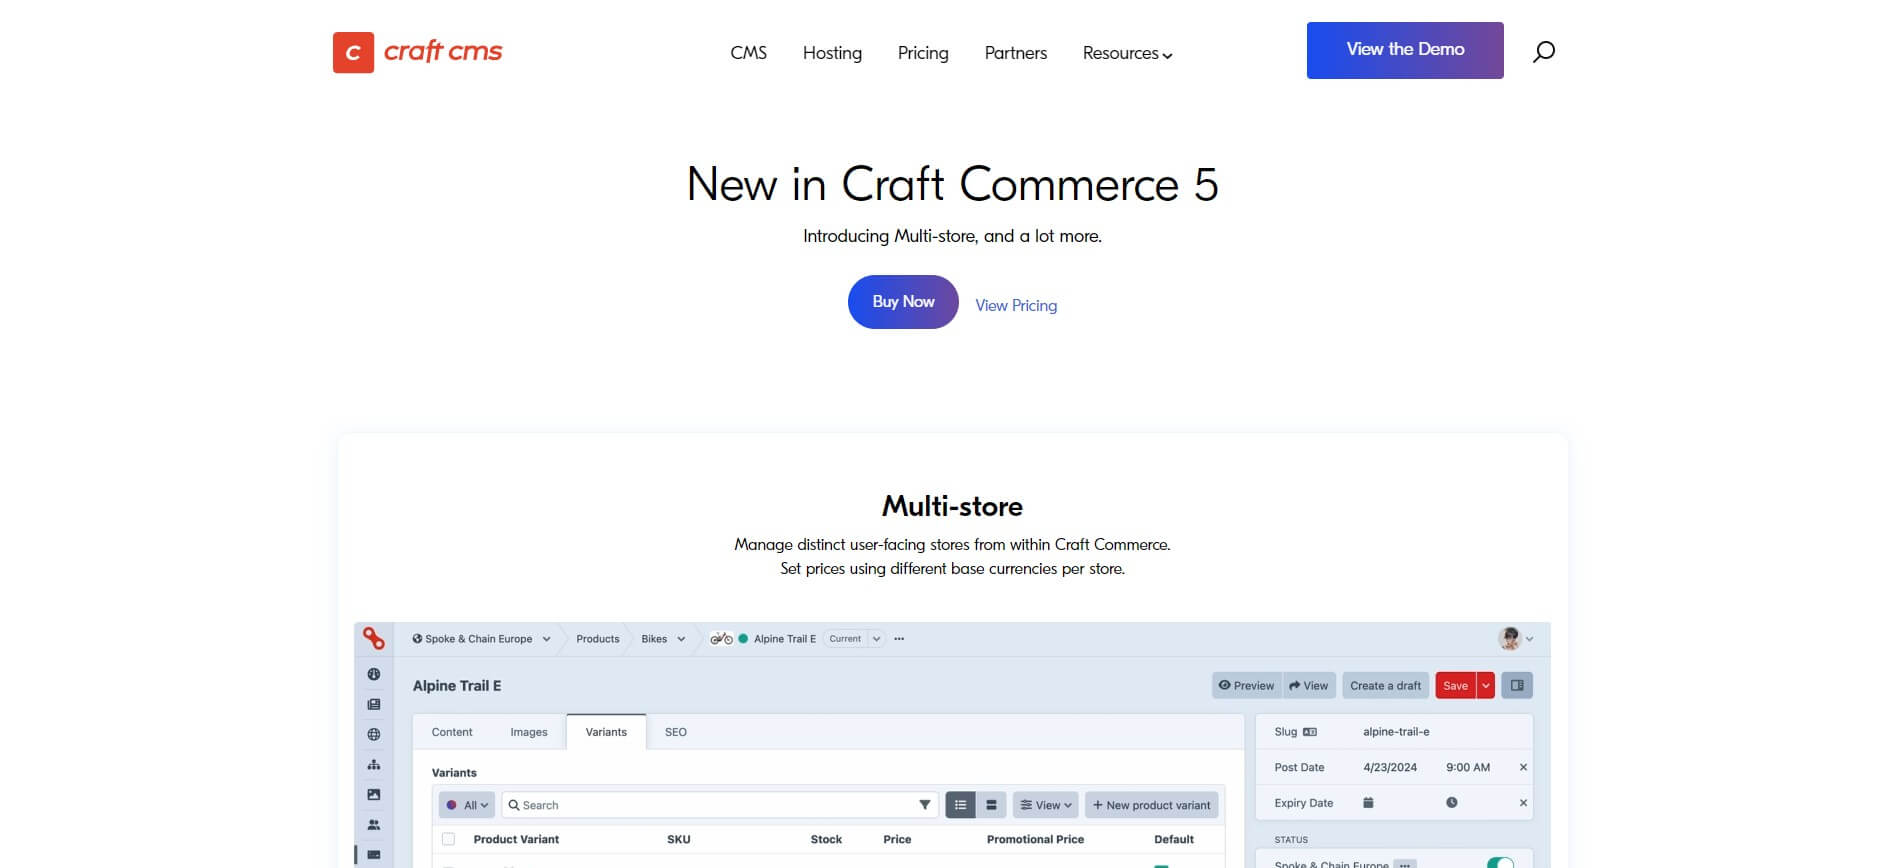Click the All status color filter
This screenshot has height=868, width=1895.
click(x=467, y=805)
